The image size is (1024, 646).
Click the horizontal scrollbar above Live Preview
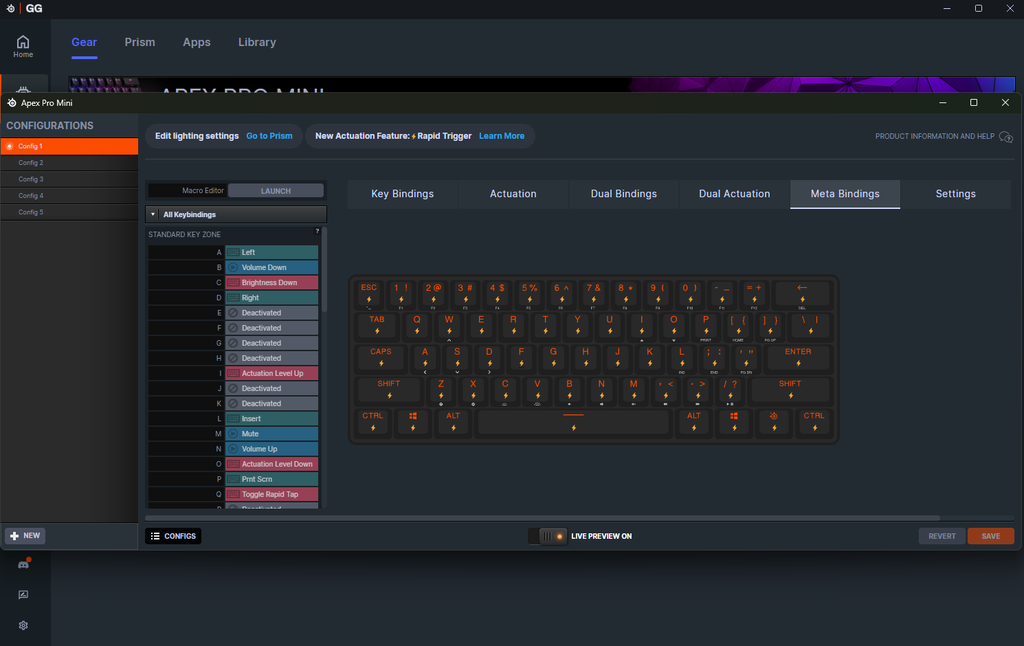pos(542,518)
